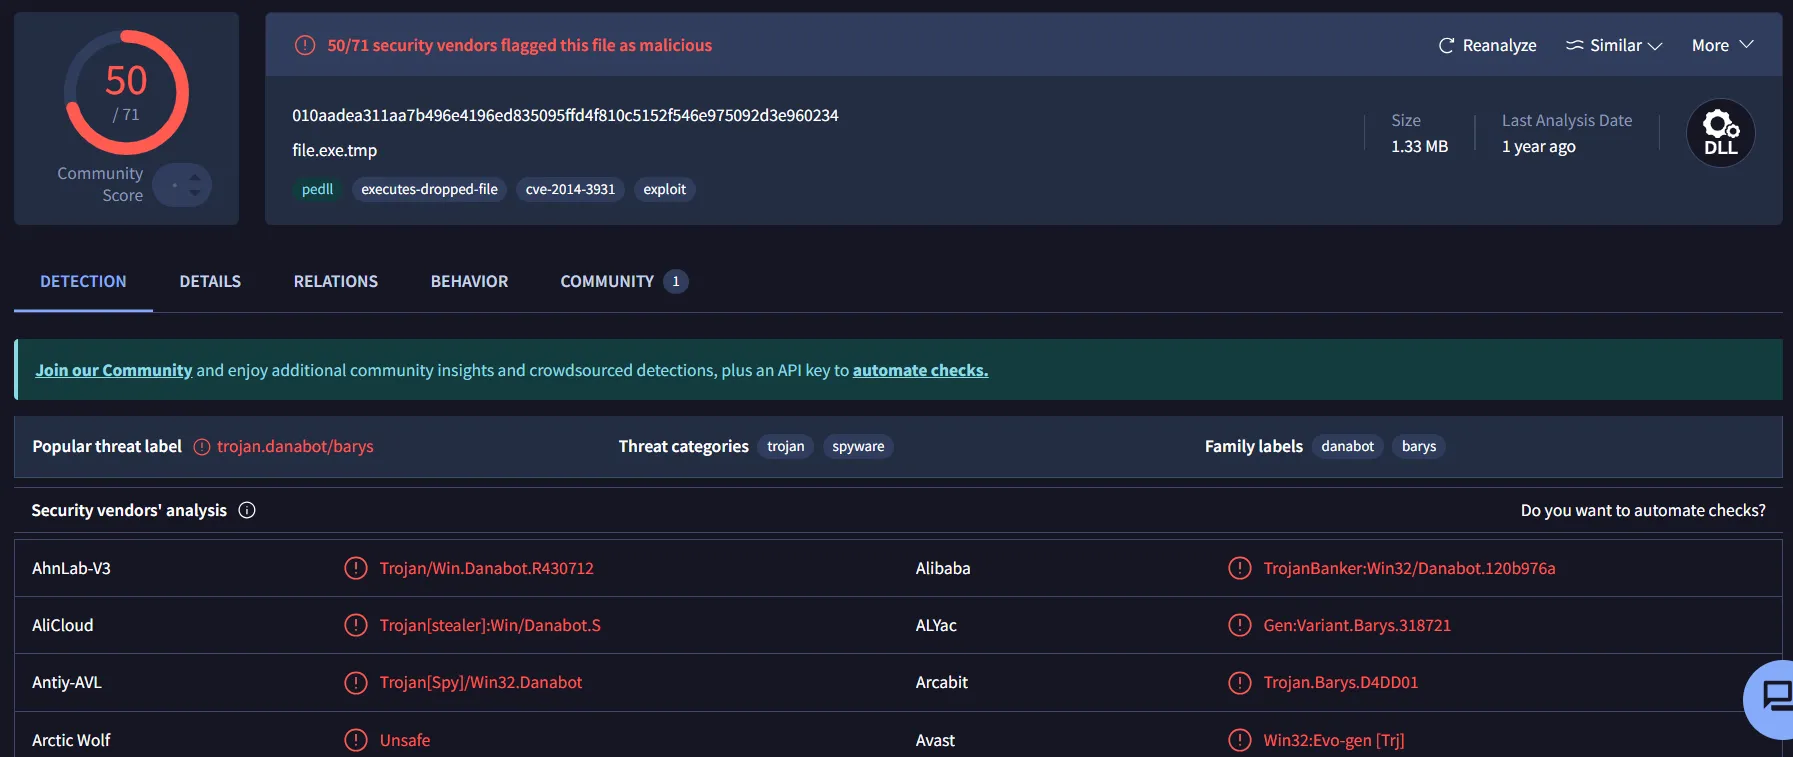Click the alert icon for ALYac detection

pos(1239,625)
